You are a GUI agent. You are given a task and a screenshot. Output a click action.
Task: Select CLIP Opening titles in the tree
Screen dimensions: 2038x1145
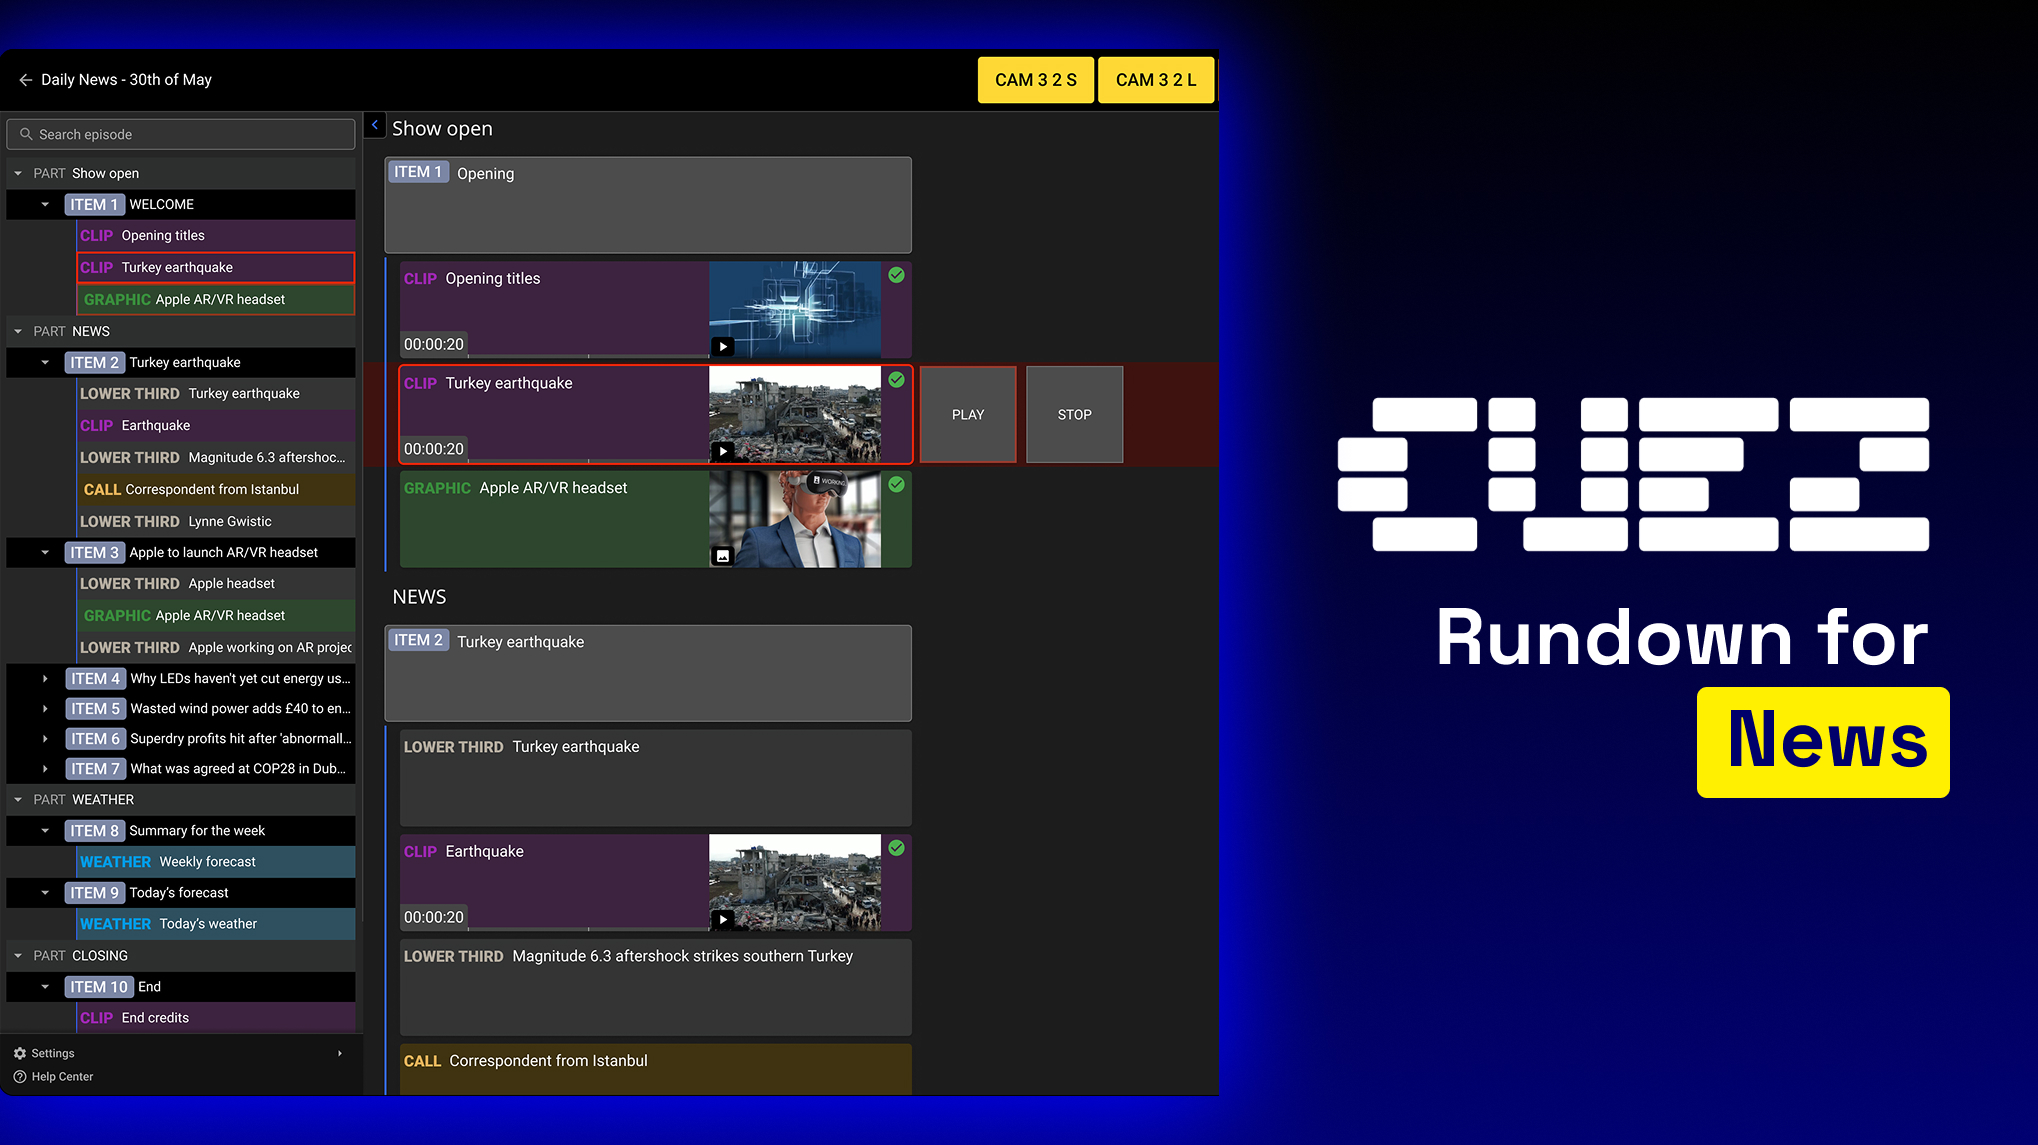pos(216,235)
